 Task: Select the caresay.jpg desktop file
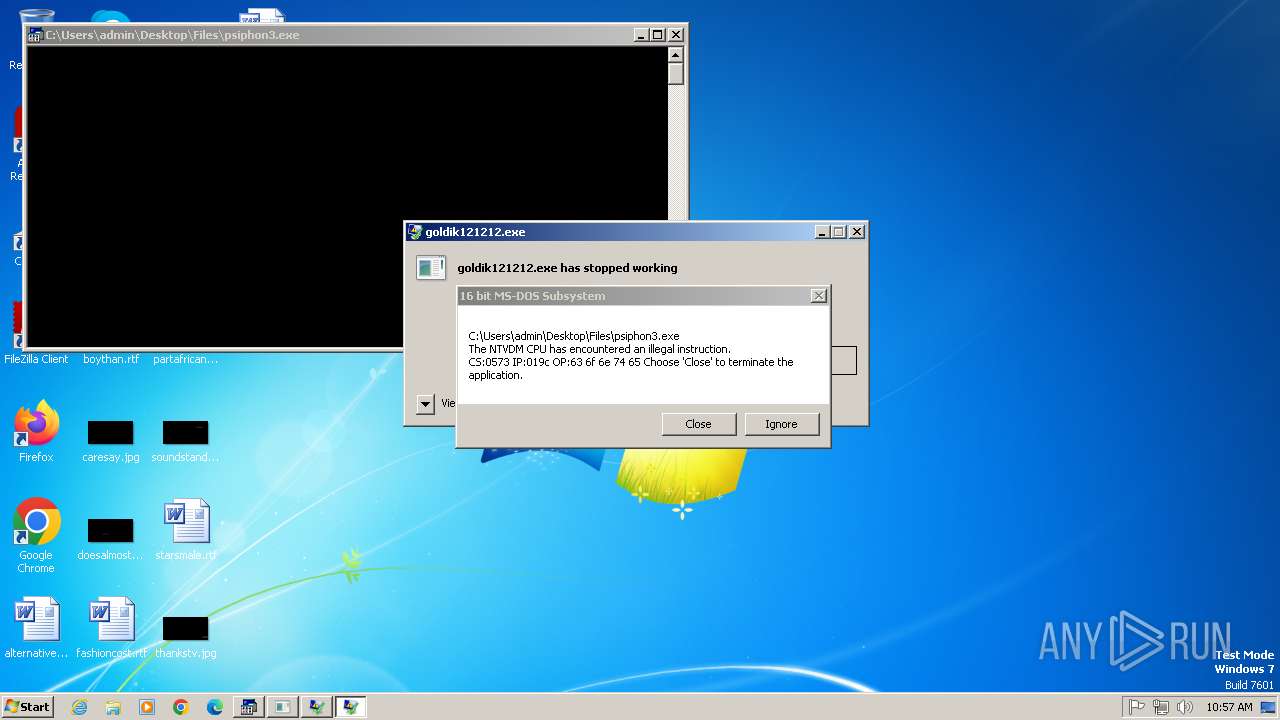click(x=110, y=440)
